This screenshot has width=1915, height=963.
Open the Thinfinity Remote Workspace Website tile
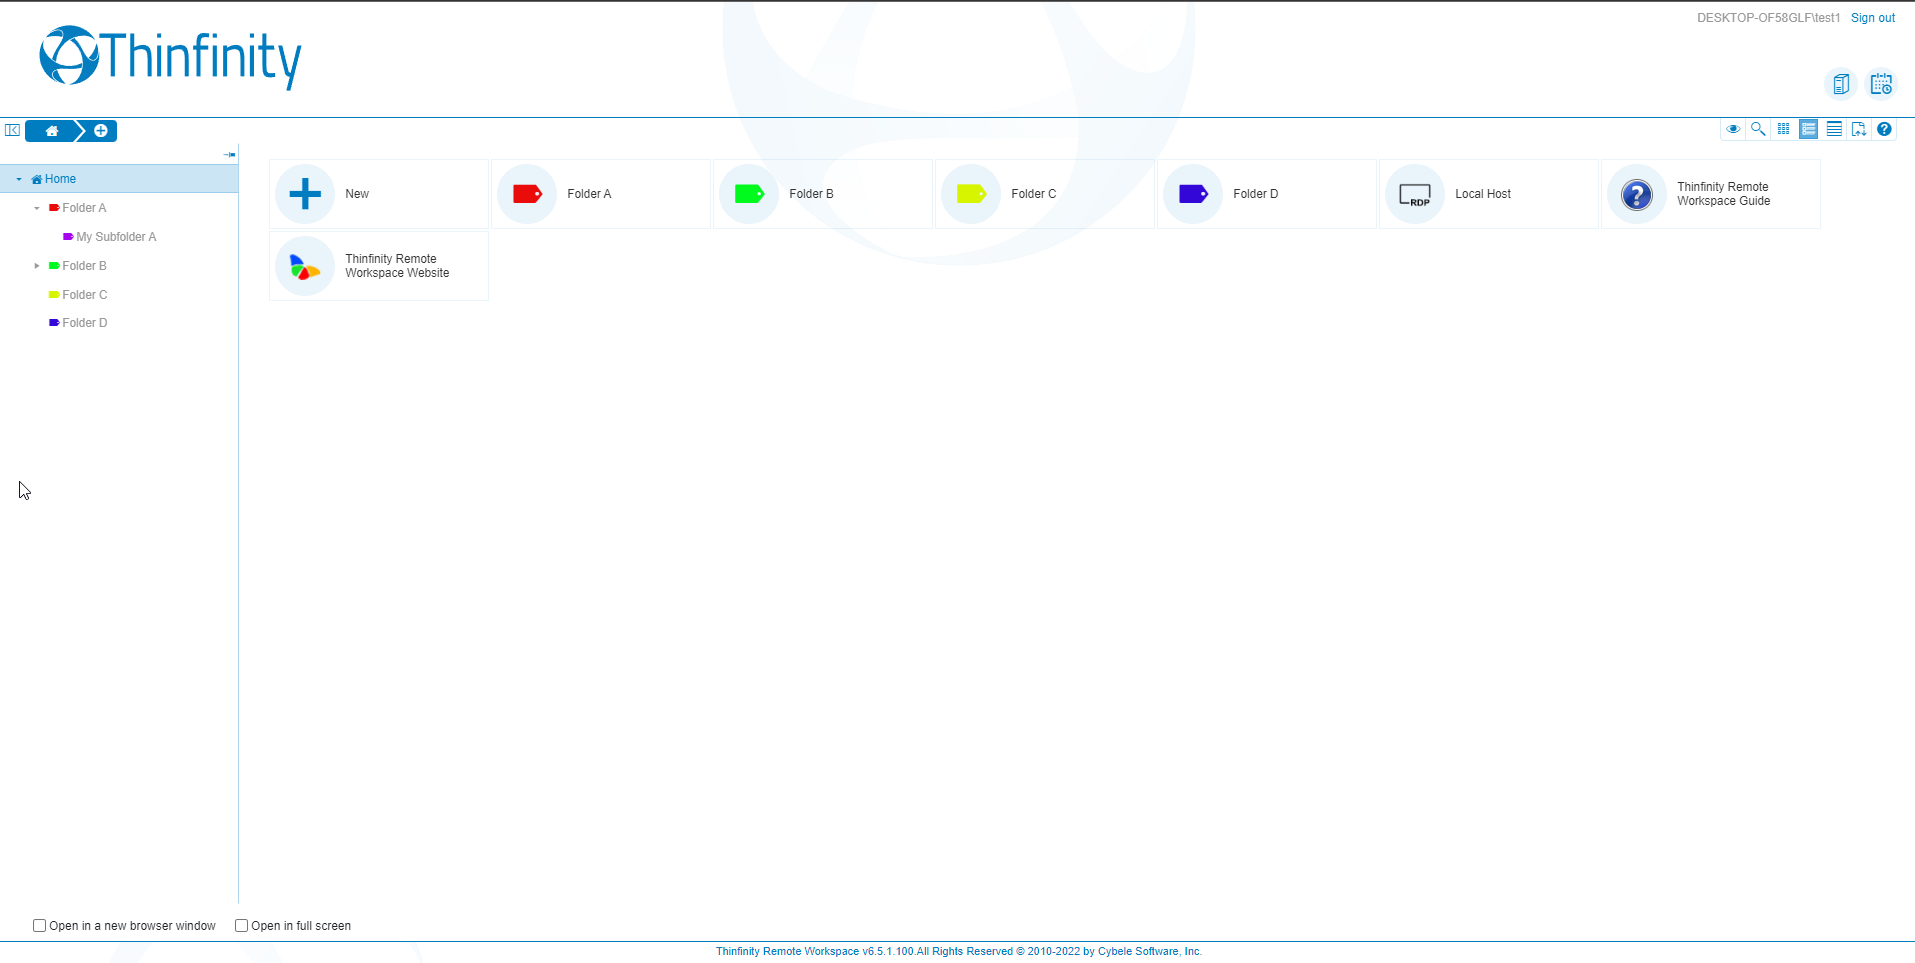pos(379,266)
